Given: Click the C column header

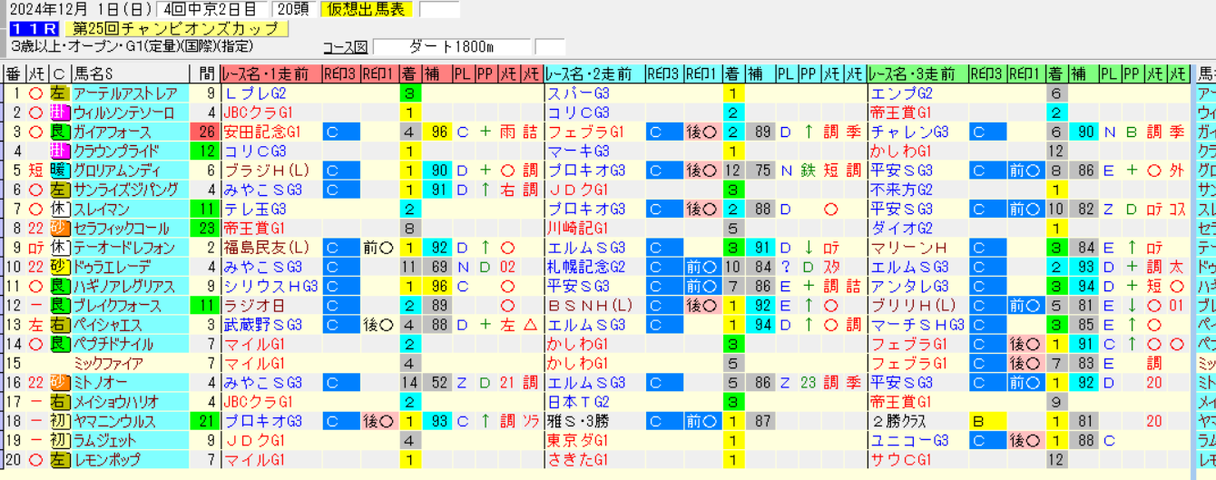Looking at the screenshot, I should coord(58,73).
